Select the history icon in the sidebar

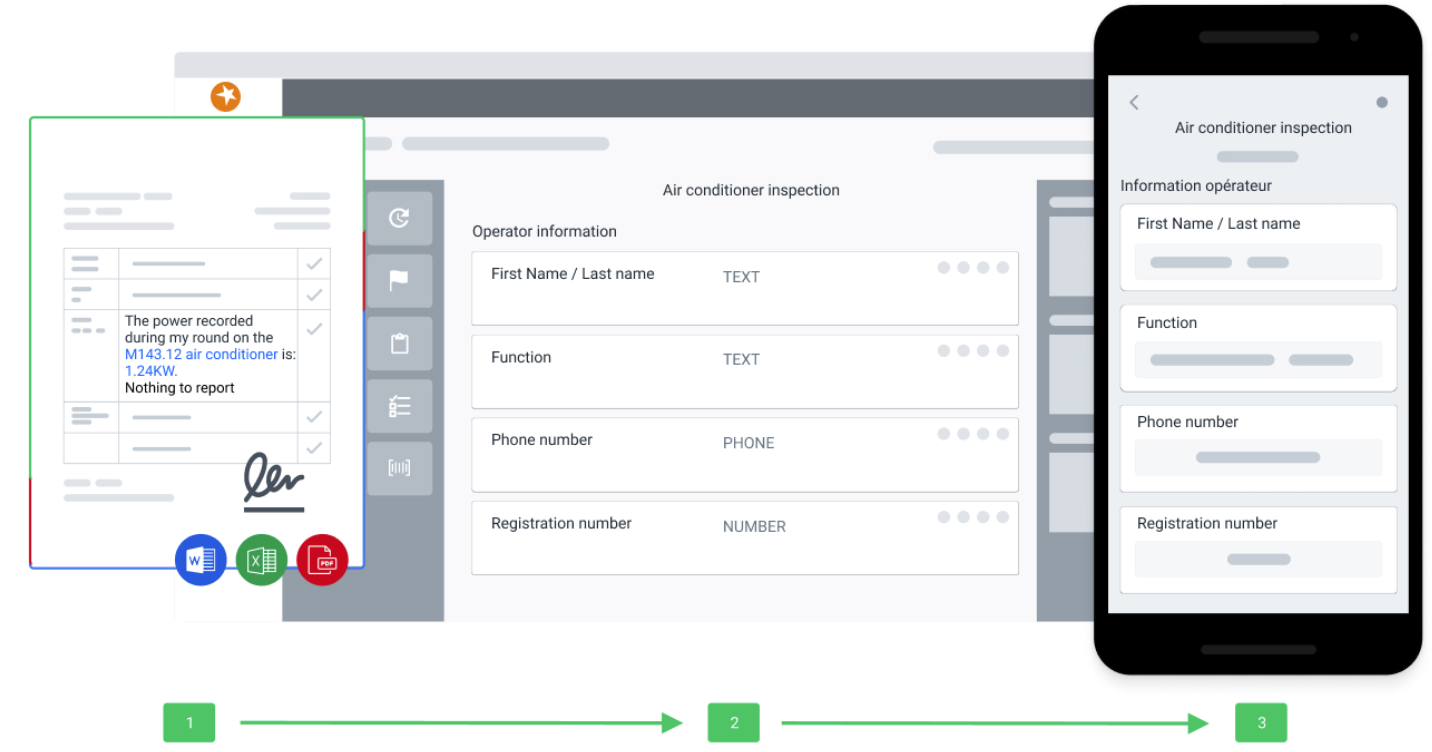399,217
